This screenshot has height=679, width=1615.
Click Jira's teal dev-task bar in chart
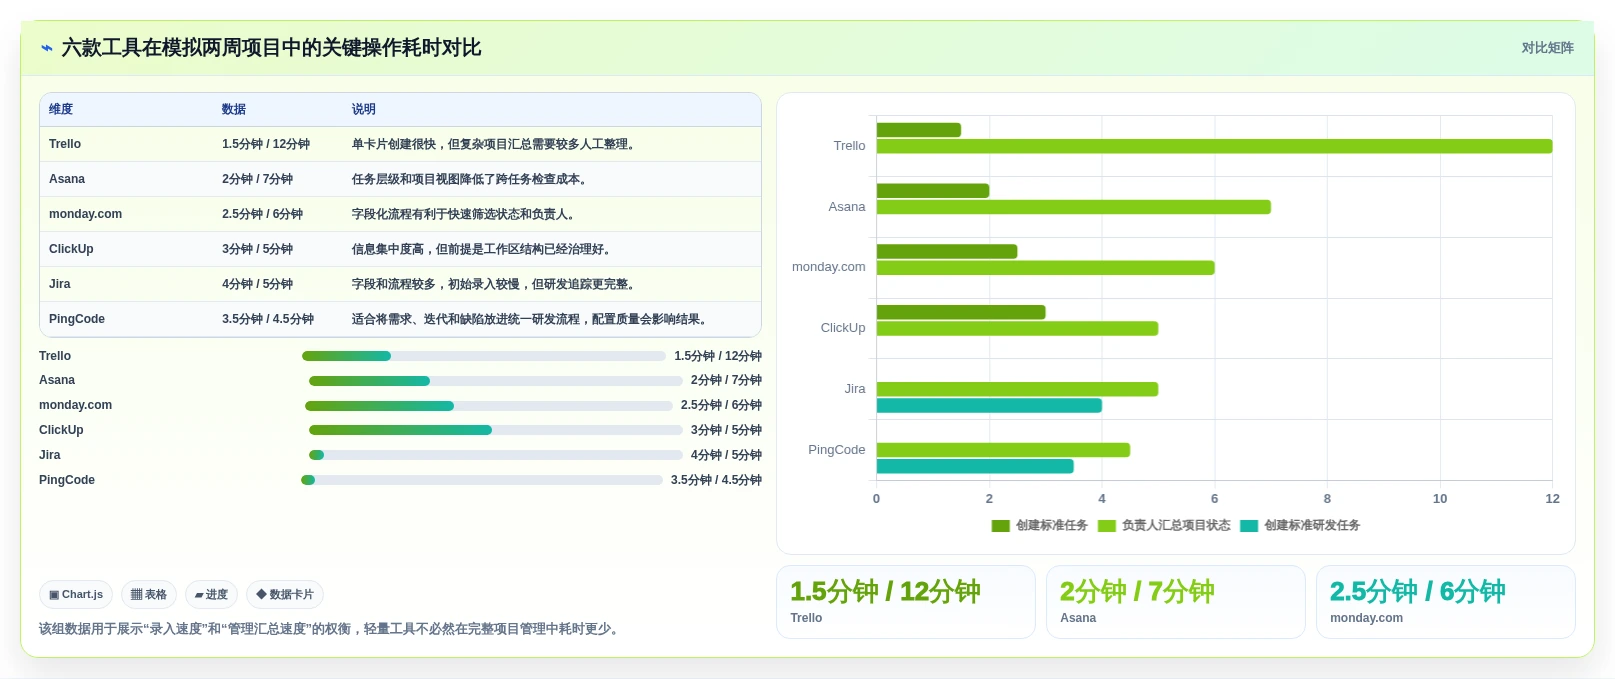989,406
